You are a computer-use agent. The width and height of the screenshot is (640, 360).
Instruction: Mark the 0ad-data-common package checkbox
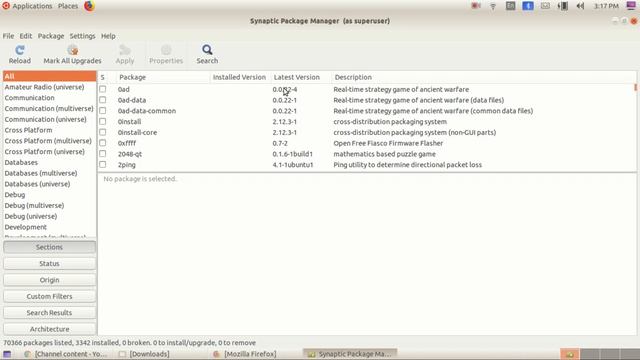(x=102, y=111)
